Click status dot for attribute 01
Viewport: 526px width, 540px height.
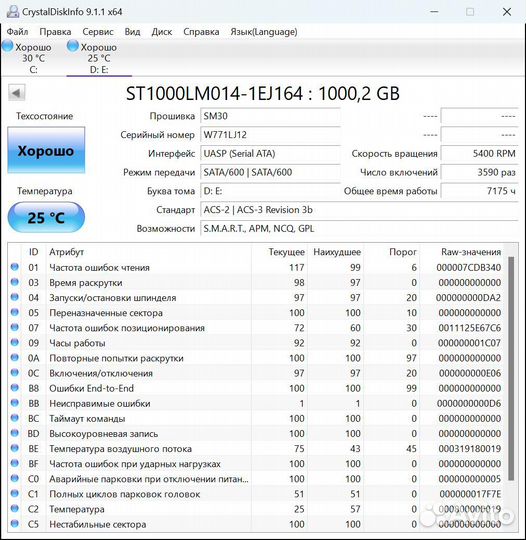(x=14, y=267)
